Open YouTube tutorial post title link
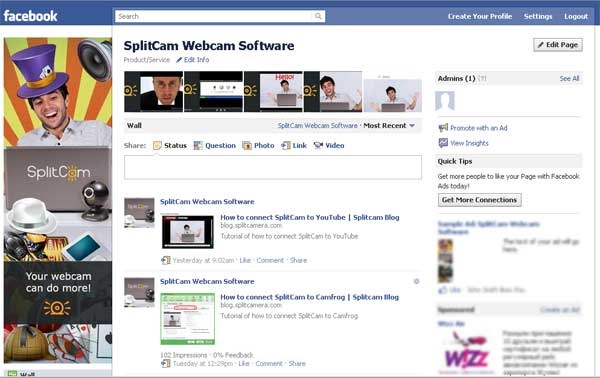Image resolution: width=600 pixels, height=378 pixels. coord(310,217)
